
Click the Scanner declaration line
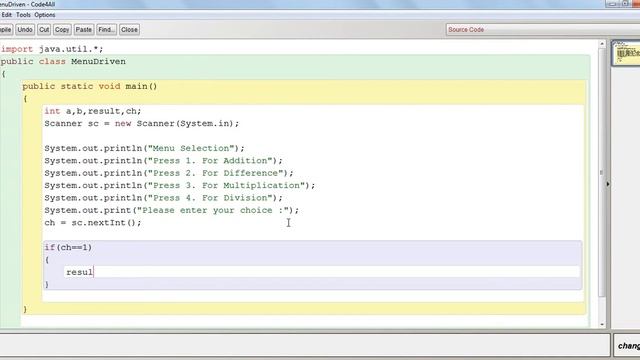point(142,123)
